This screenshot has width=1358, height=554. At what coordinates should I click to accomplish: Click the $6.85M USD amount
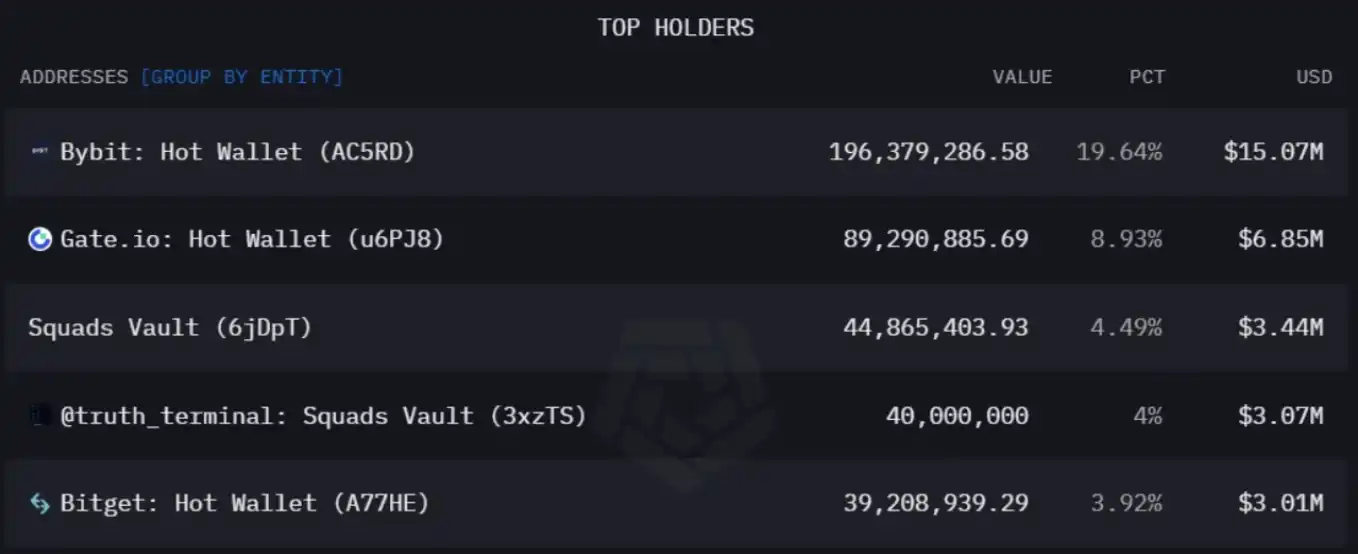1280,239
